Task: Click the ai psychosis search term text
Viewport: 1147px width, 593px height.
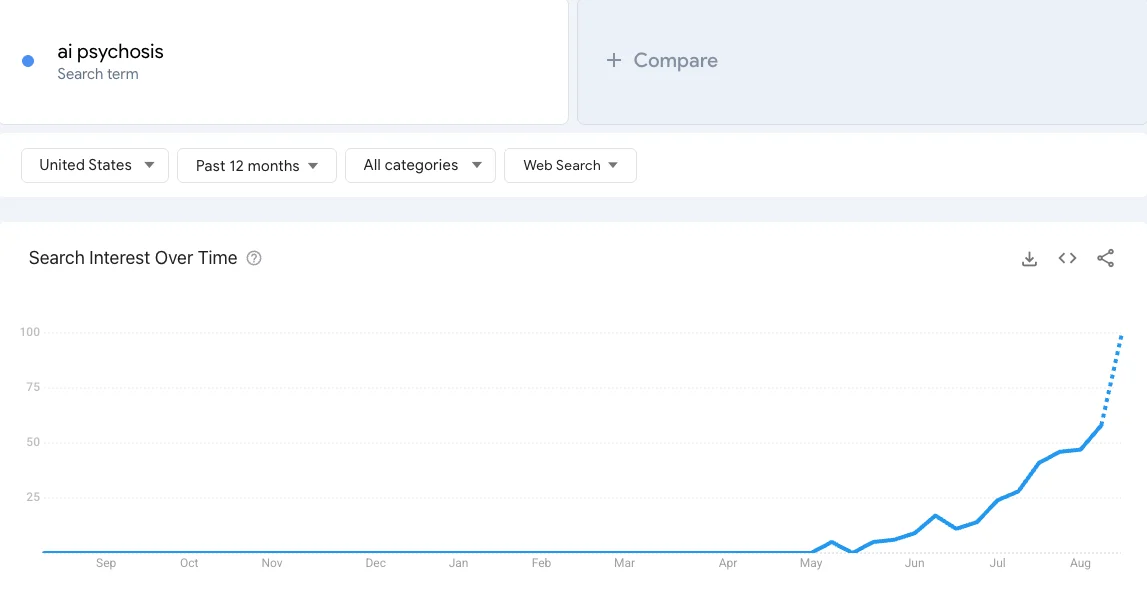Action: [110, 52]
